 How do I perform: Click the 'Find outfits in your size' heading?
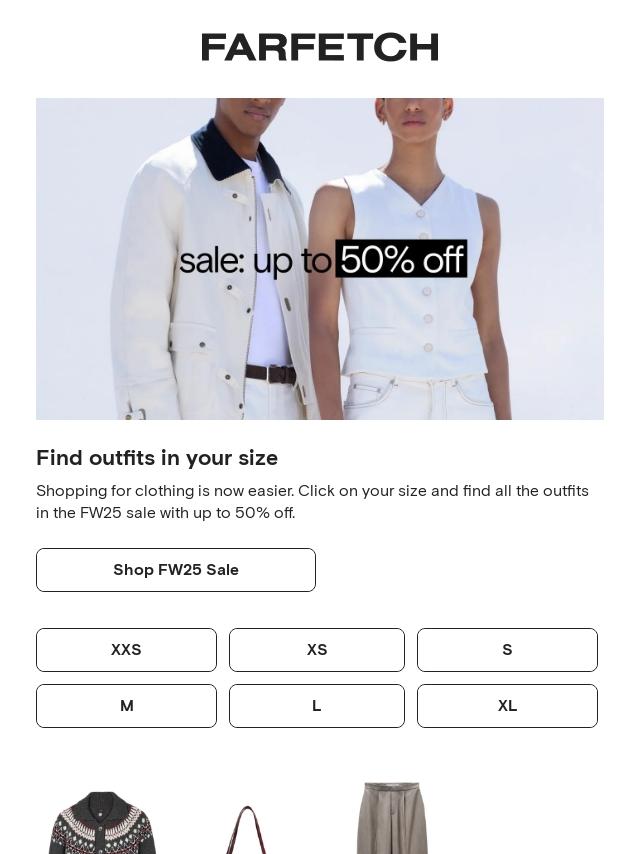coord(157,458)
